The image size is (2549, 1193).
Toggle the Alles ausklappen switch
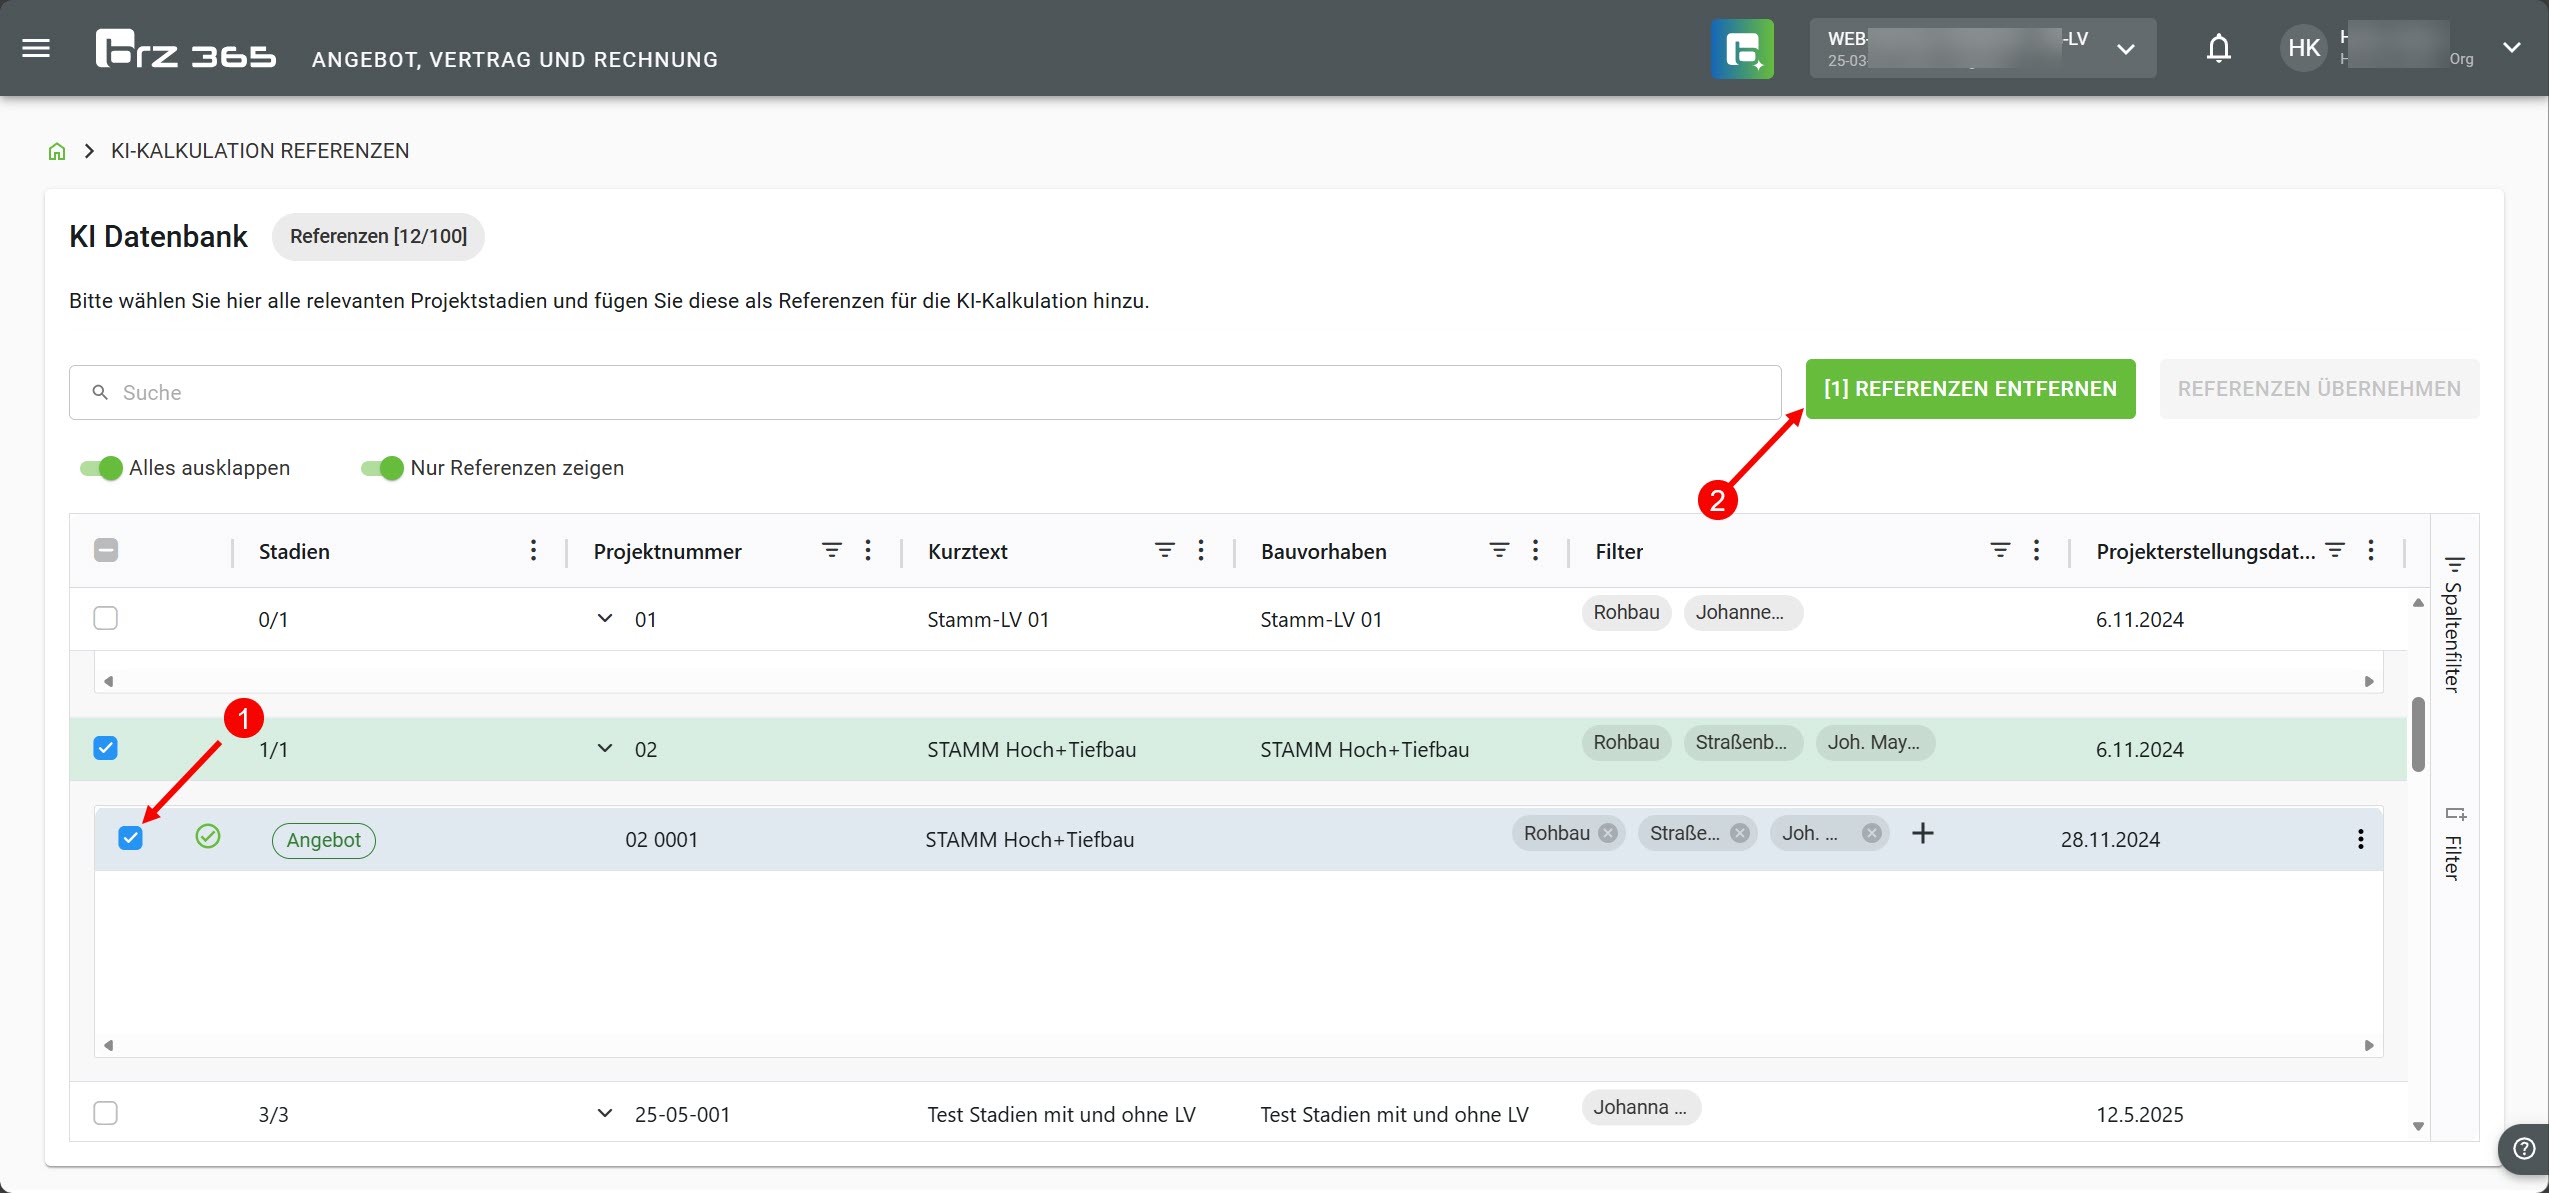[101, 468]
